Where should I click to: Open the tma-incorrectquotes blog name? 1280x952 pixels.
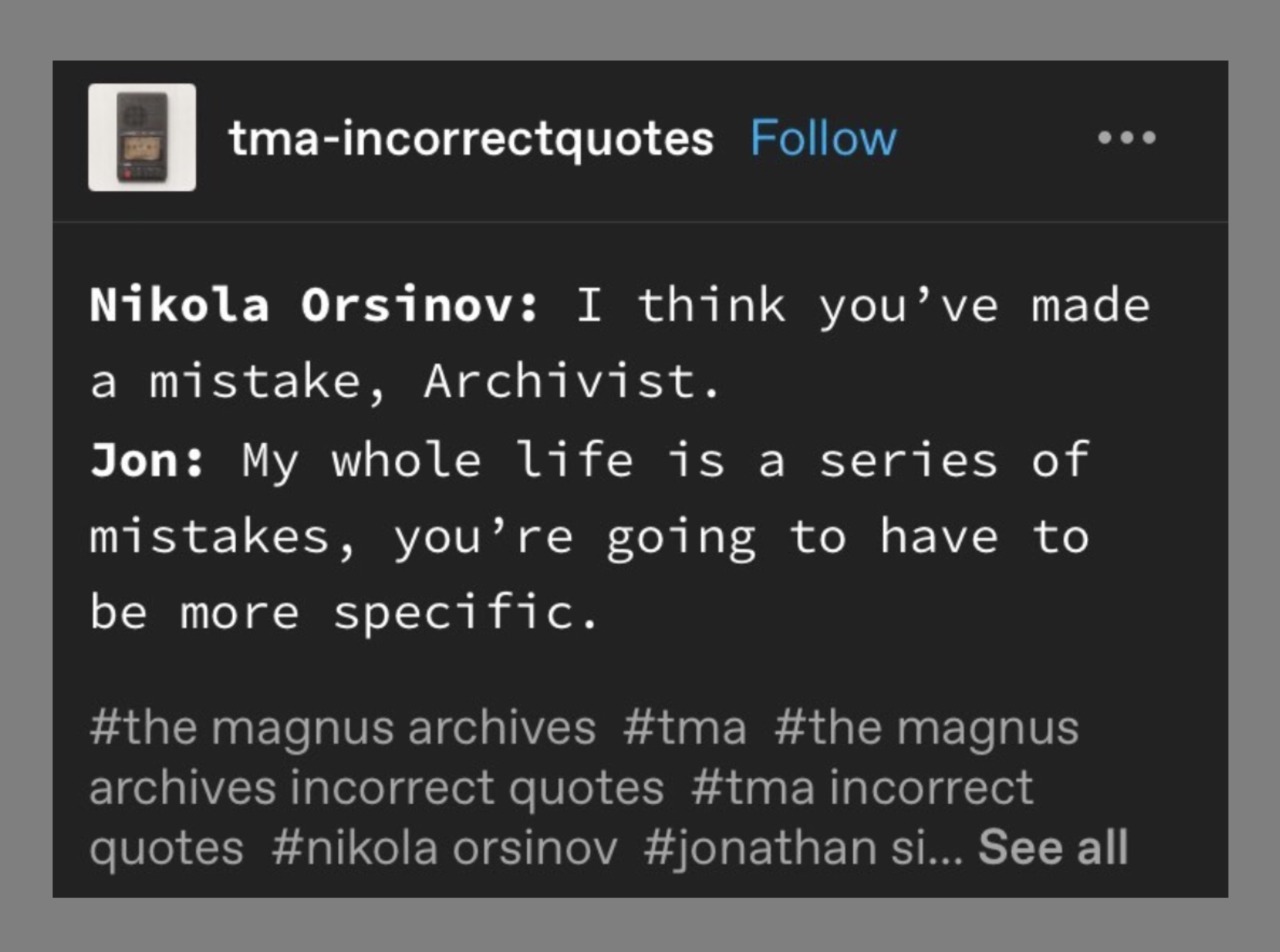point(471,138)
